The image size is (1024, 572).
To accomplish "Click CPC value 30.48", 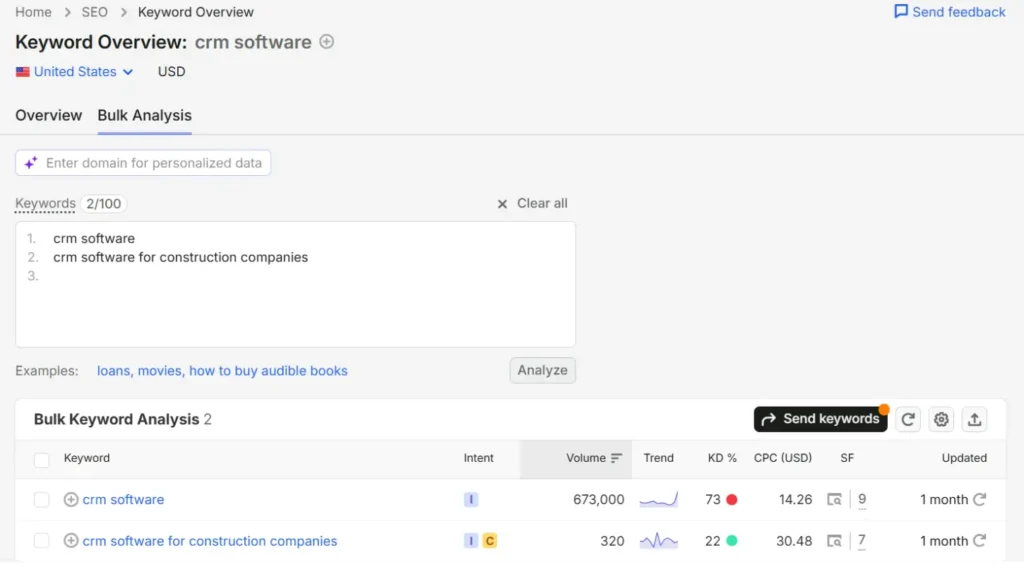I will coord(794,541).
